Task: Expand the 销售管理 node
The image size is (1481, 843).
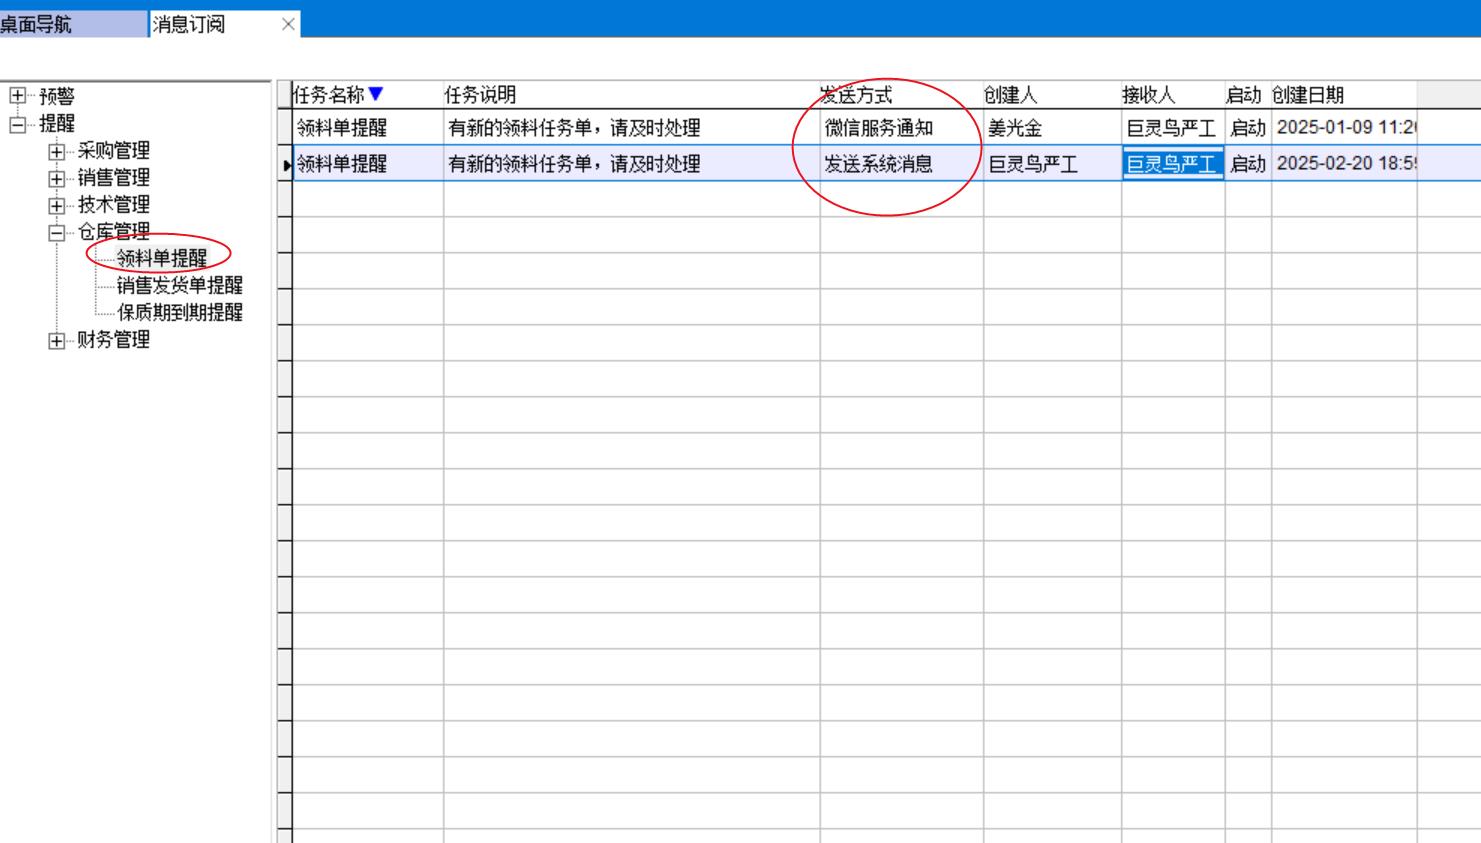Action: coord(56,179)
